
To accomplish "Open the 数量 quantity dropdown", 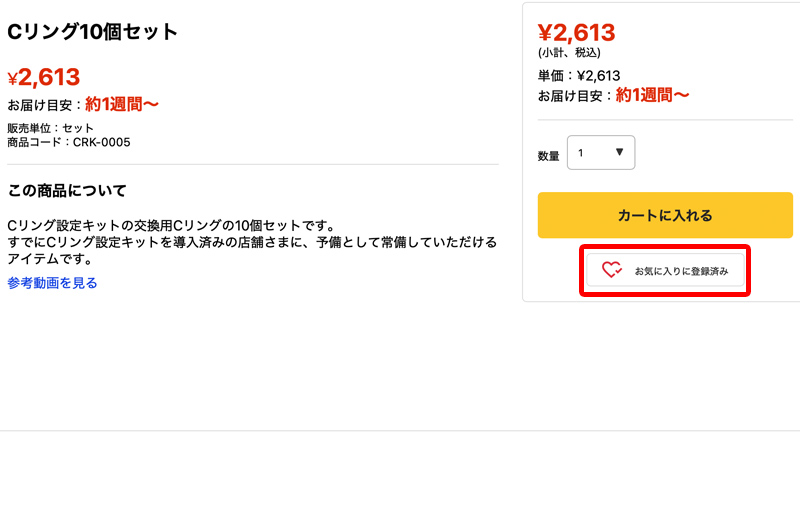I will click(x=601, y=153).
